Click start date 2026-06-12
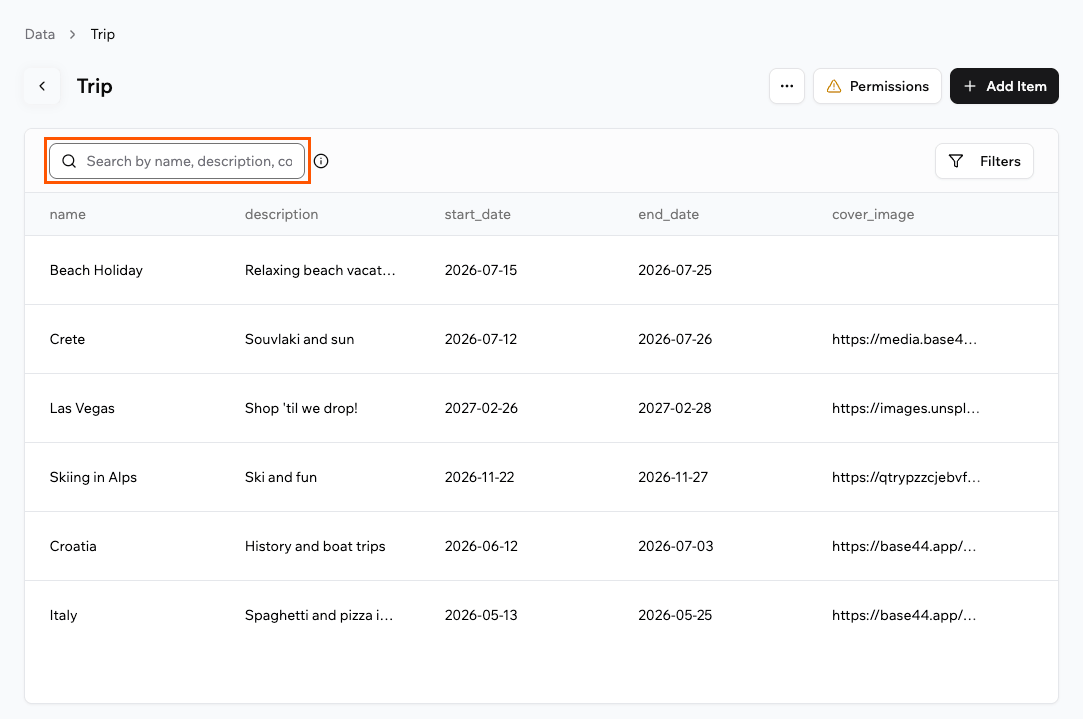Screen dimensions: 1083x719 pos(481,546)
